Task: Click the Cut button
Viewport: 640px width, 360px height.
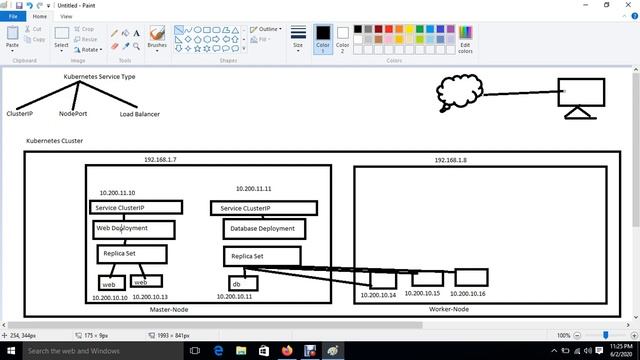Action: pos(33,29)
